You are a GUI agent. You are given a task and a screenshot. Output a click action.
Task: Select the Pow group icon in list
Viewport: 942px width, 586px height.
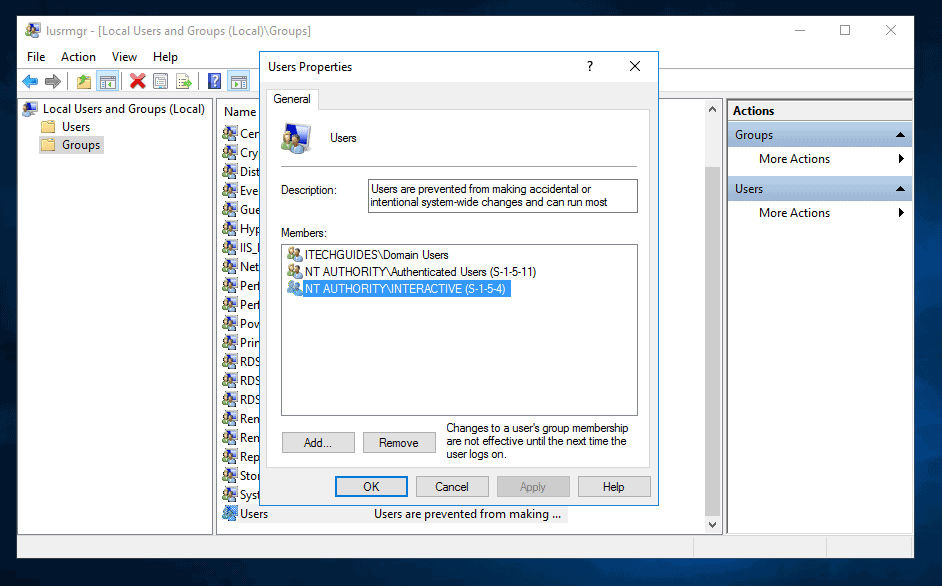click(229, 323)
